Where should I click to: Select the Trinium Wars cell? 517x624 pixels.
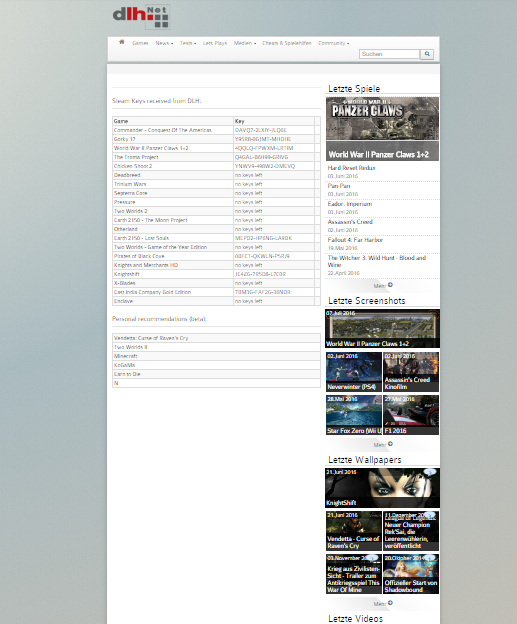tap(173, 184)
